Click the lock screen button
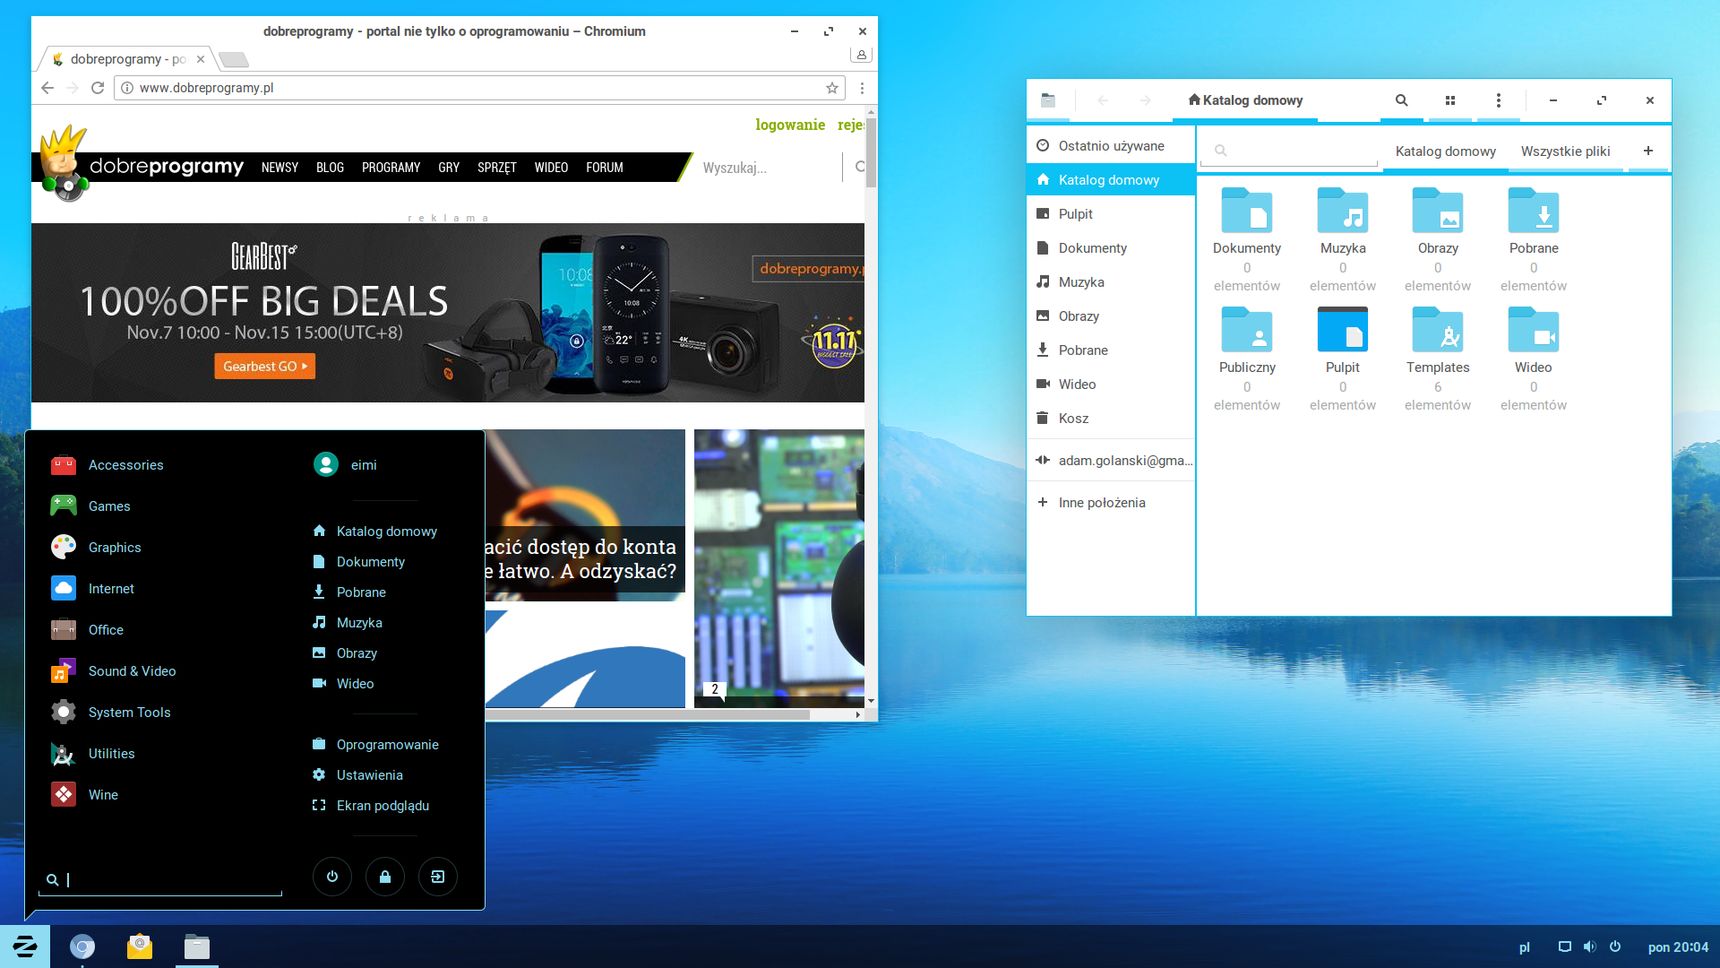The width and height of the screenshot is (1720, 968). (385, 877)
